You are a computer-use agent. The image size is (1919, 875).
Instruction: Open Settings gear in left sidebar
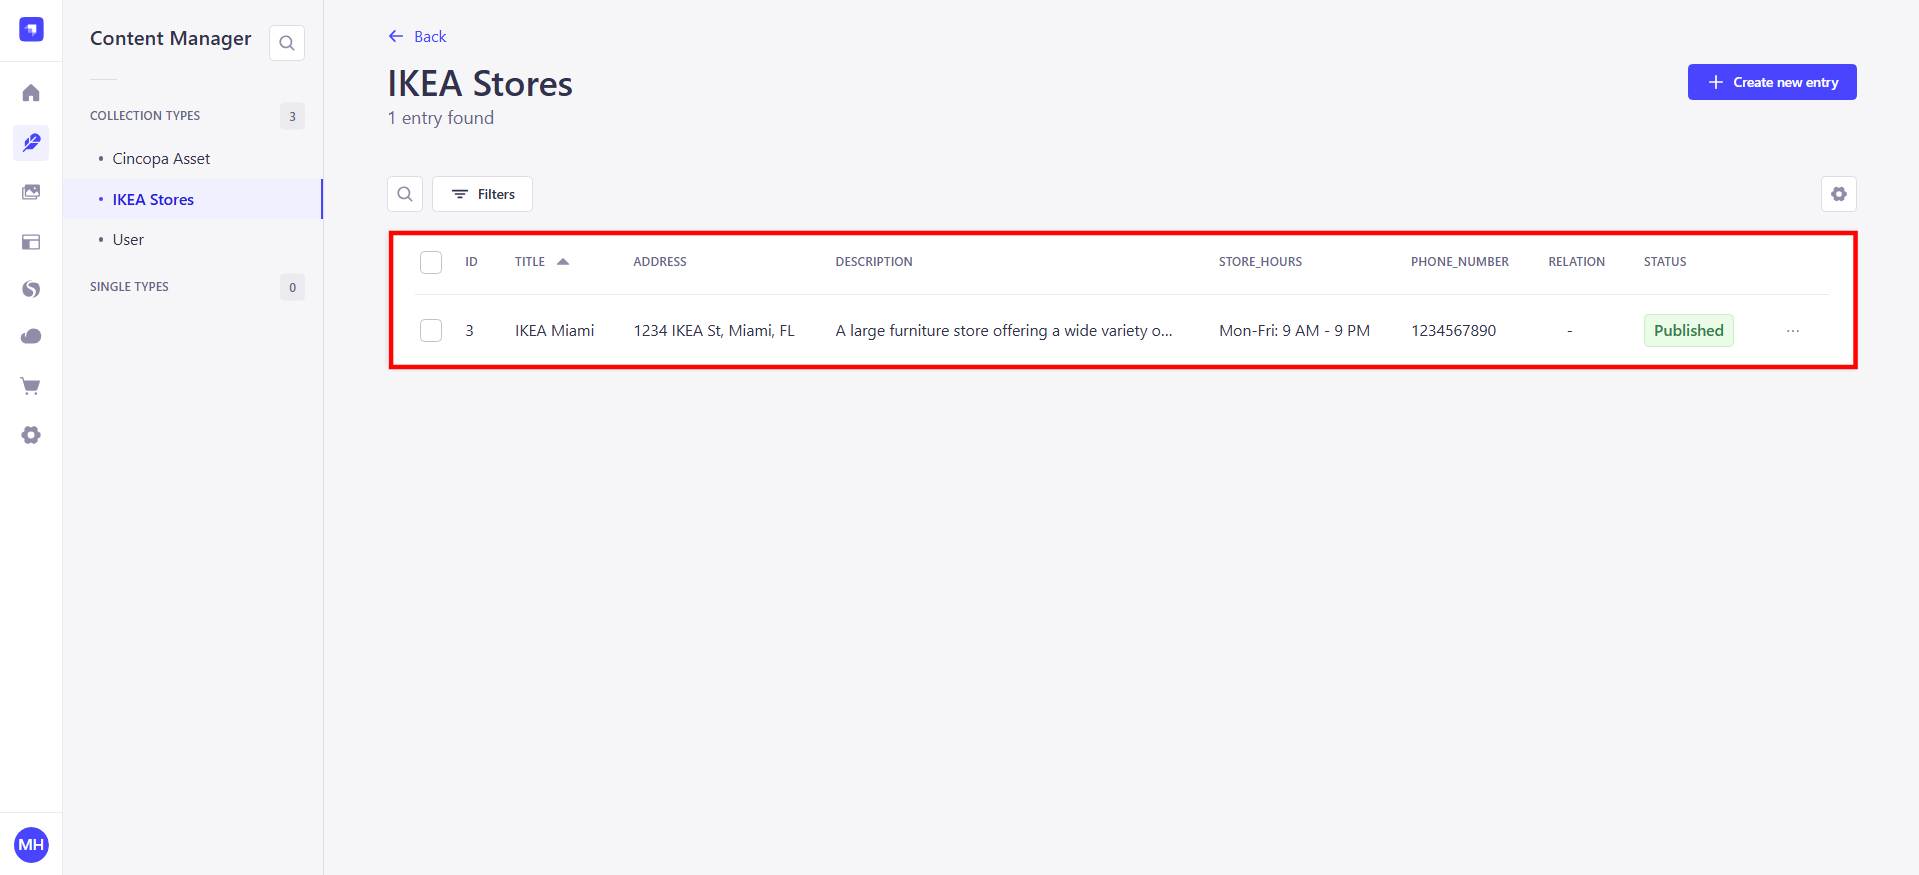pyautogui.click(x=31, y=435)
